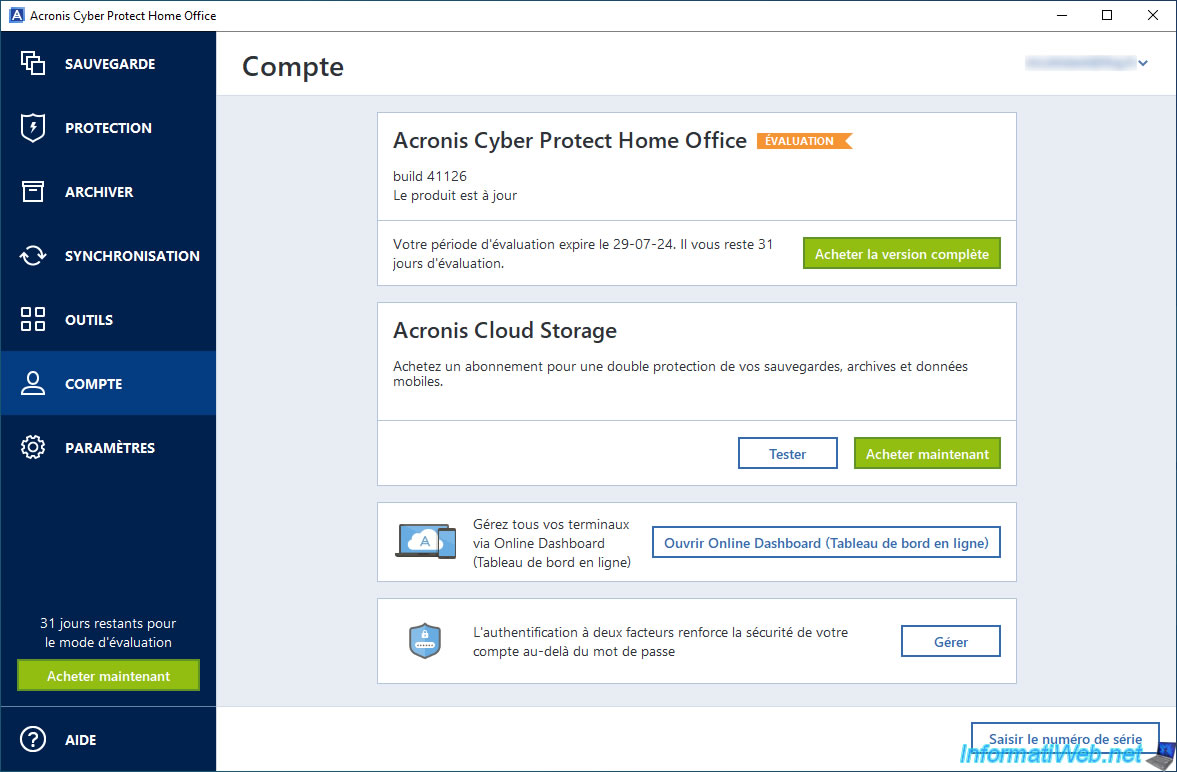1177x772 pixels.
Task: Click 'Gérez tous vos terminaux' text
Action: coord(552,543)
